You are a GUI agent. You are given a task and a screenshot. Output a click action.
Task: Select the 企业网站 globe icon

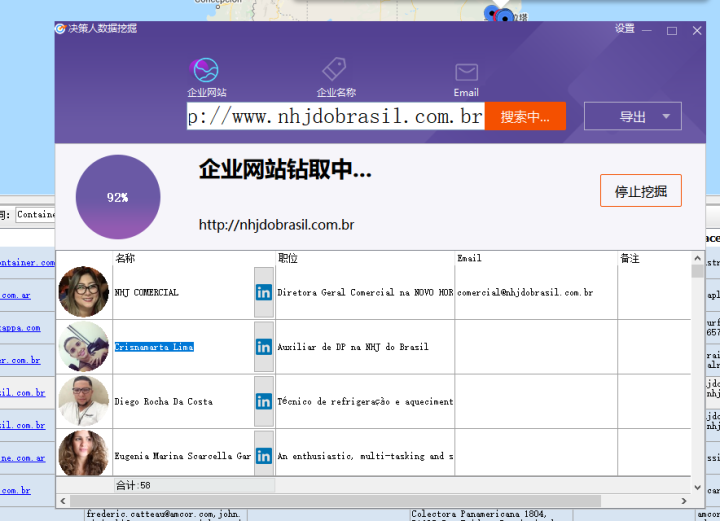(x=204, y=70)
